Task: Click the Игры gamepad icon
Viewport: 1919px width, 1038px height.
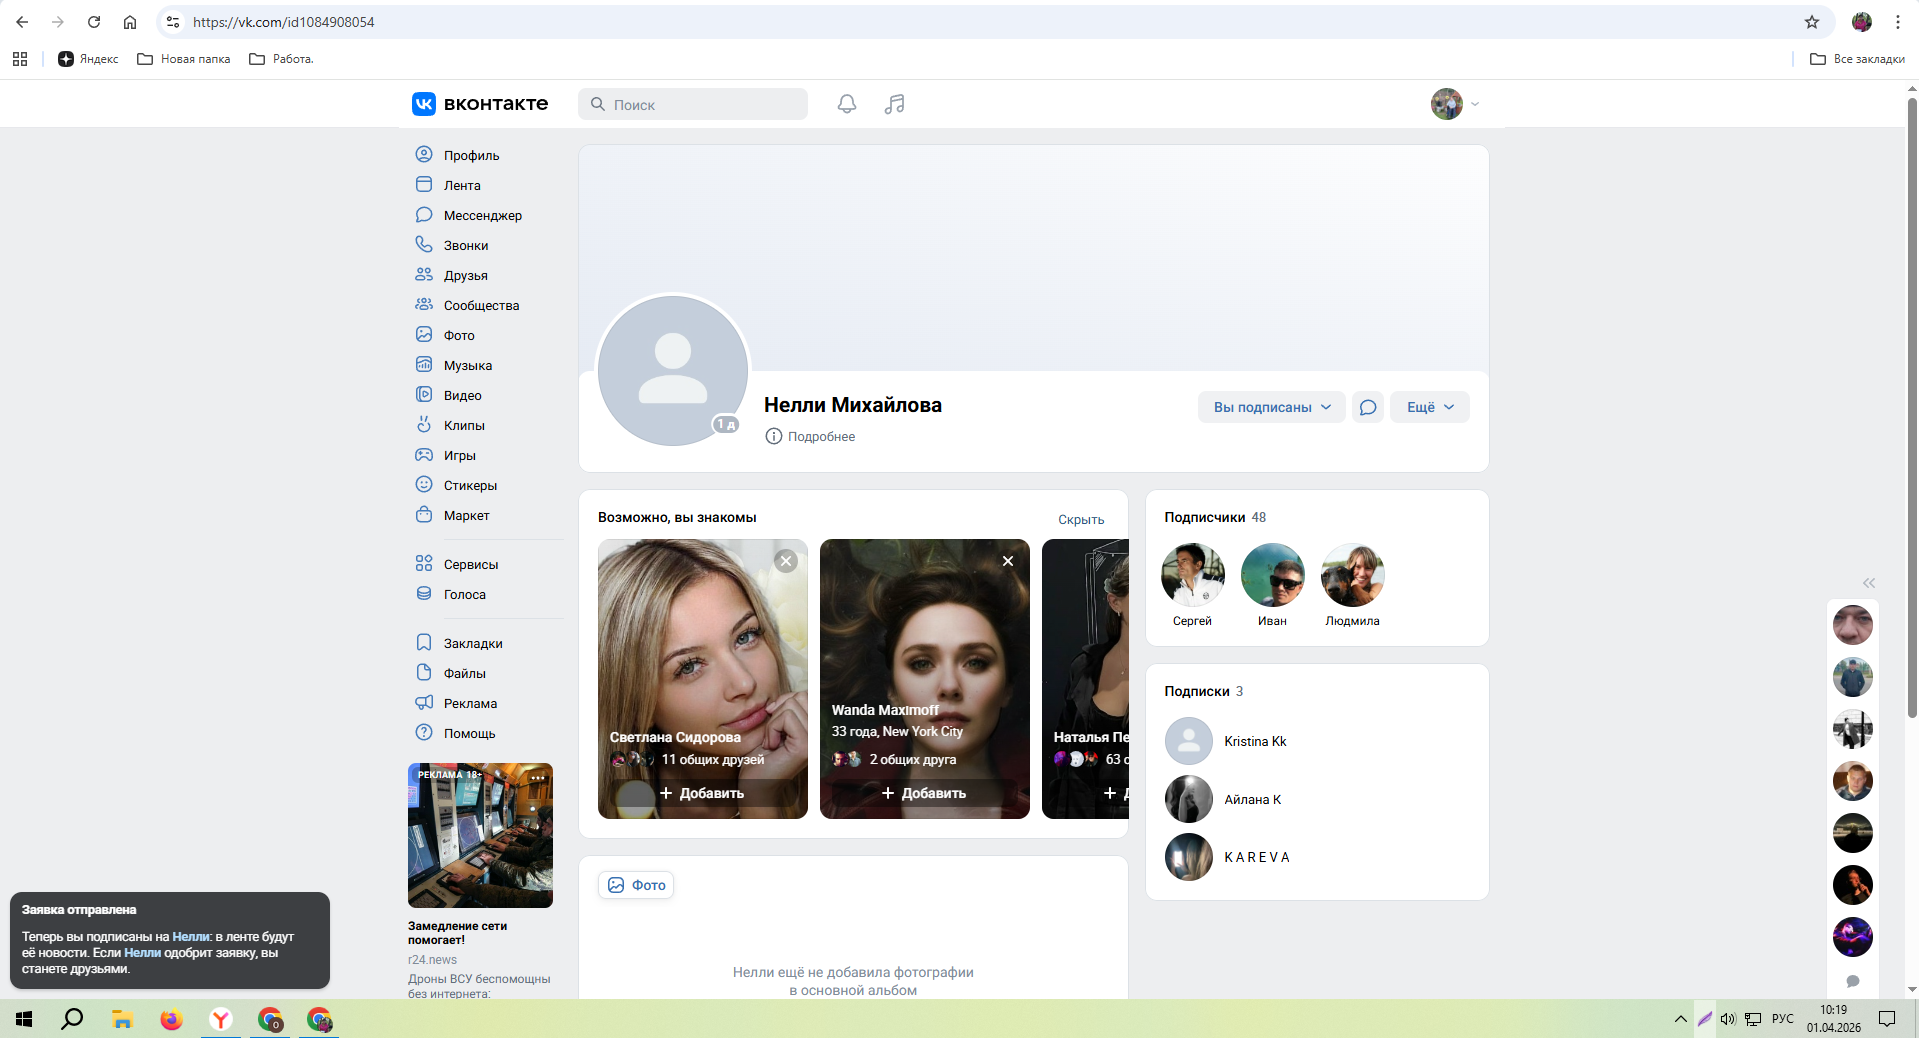Action: tap(424, 455)
